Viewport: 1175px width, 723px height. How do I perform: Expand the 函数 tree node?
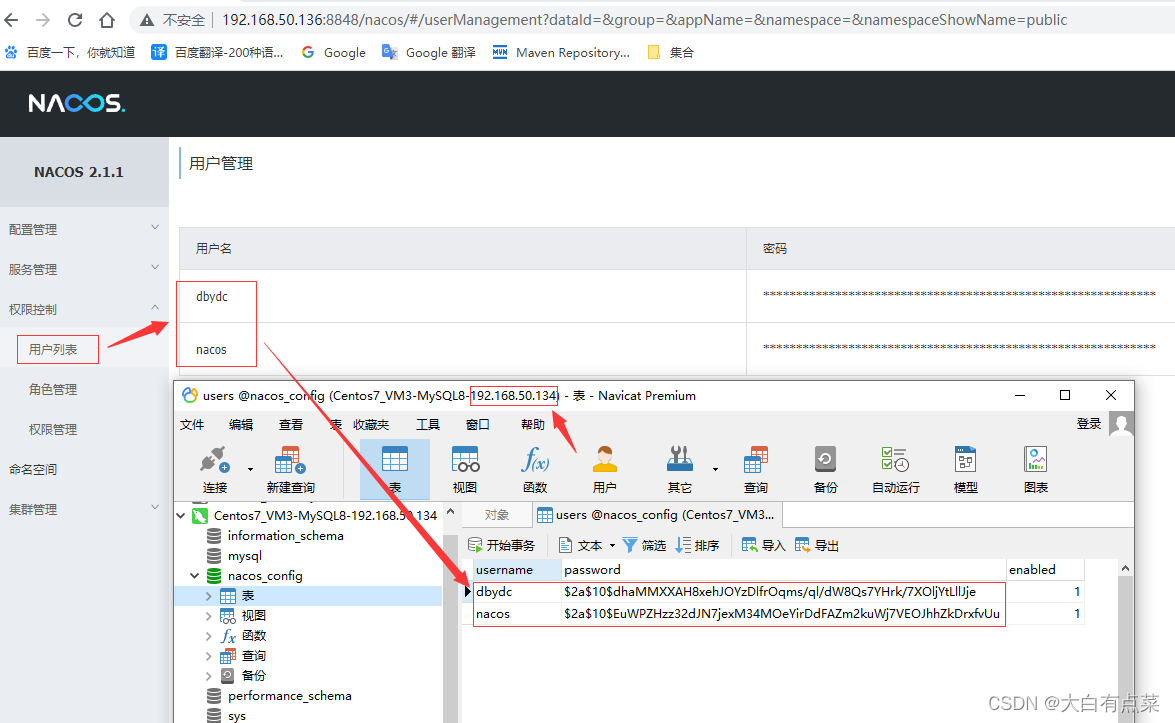208,635
